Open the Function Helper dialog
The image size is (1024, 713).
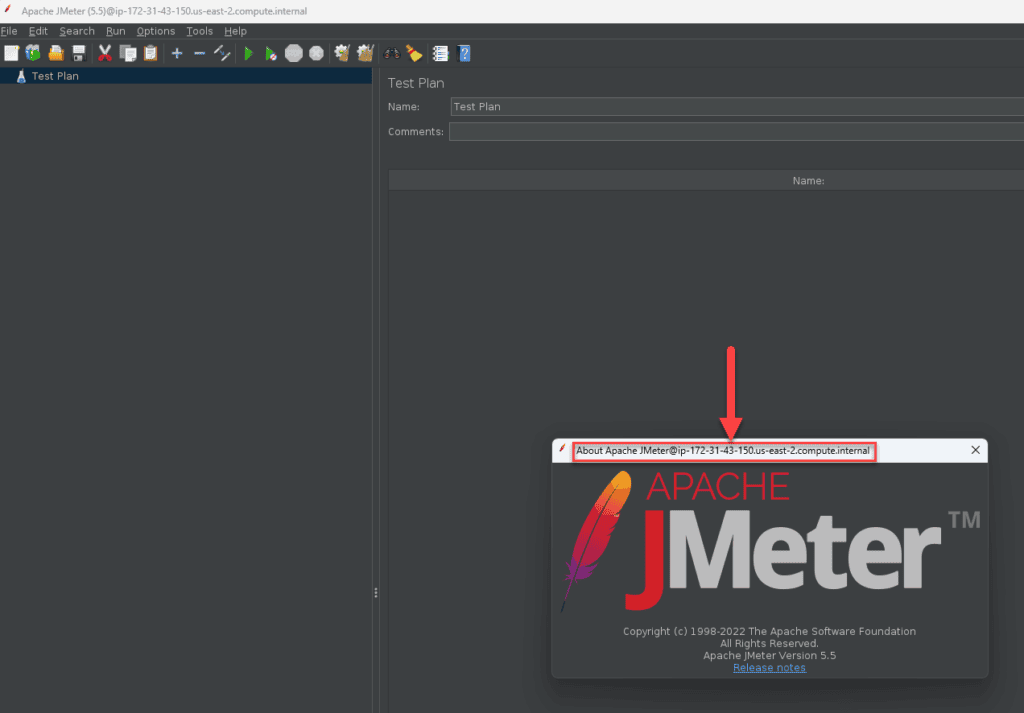[x=440, y=53]
